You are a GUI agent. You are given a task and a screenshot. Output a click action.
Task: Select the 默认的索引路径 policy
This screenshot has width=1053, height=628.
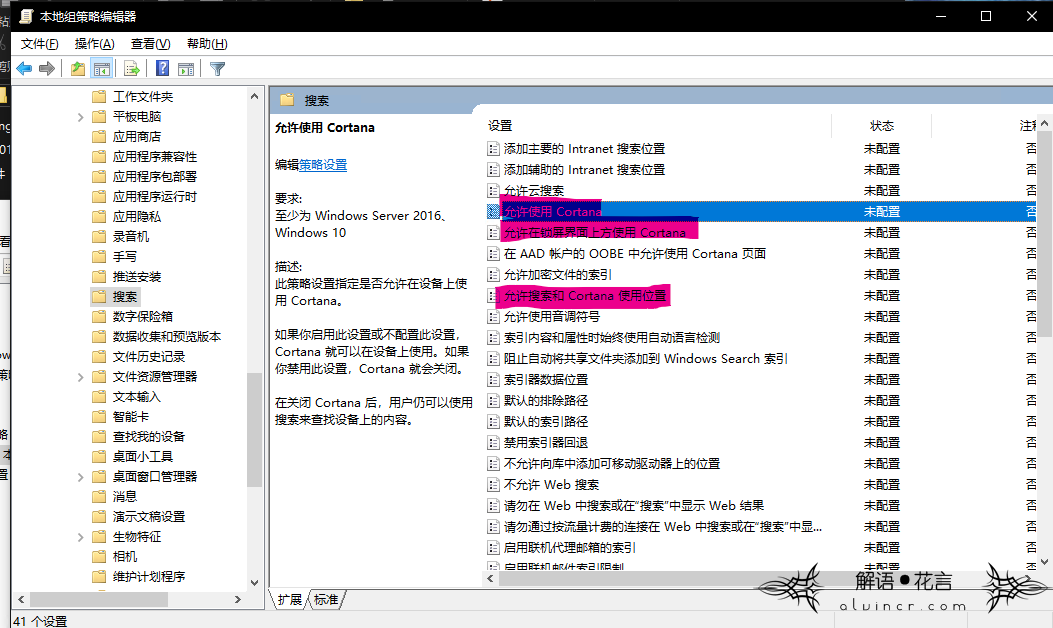(546, 422)
